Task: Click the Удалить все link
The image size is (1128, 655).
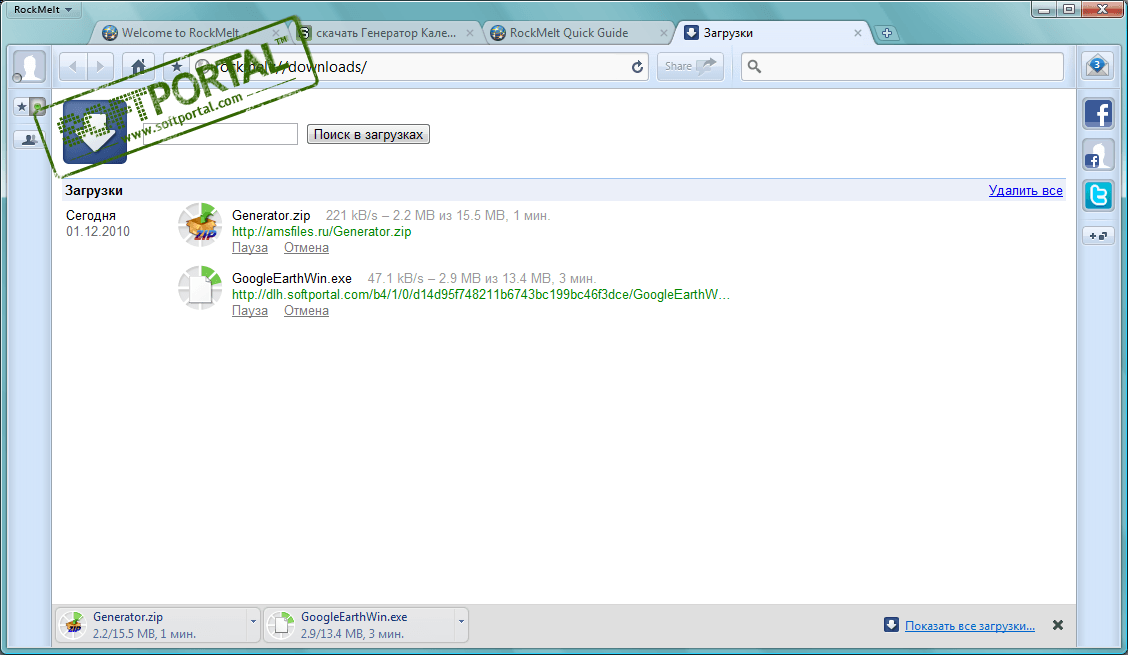Action: (x=1025, y=191)
